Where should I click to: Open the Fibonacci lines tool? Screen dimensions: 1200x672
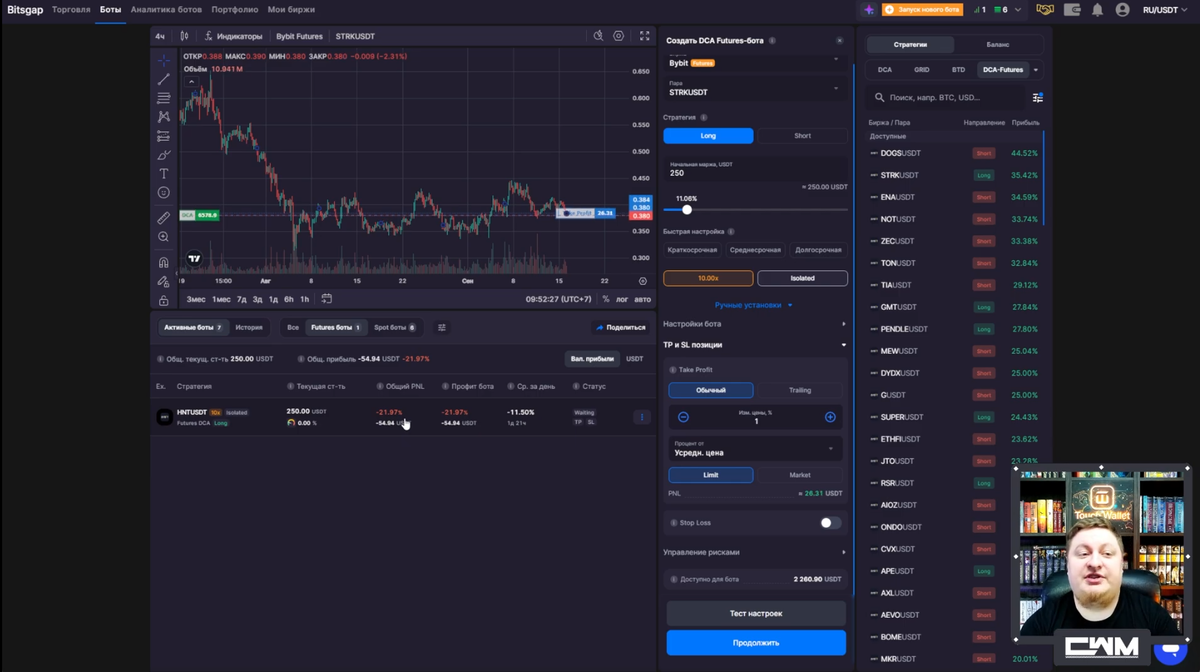(163, 98)
